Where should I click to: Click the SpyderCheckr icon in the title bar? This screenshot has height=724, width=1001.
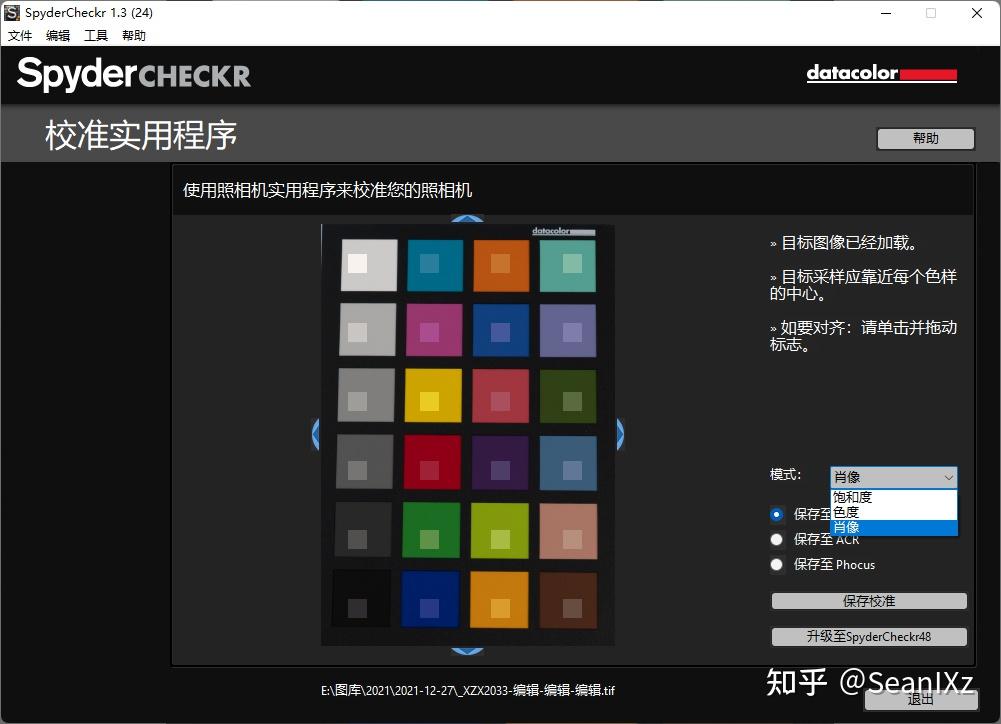point(11,12)
